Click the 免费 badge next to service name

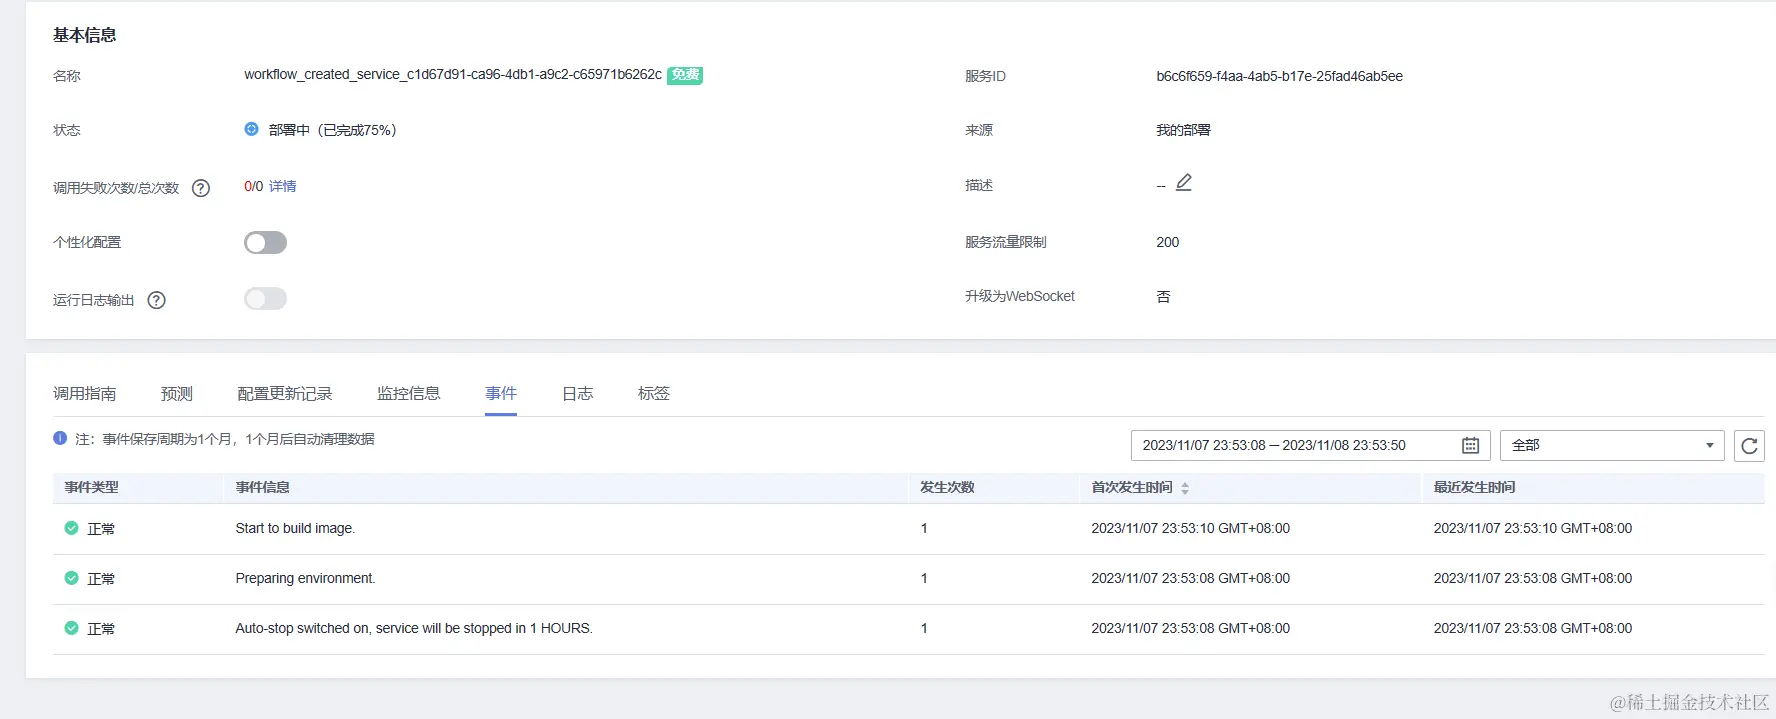(x=685, y=75)
